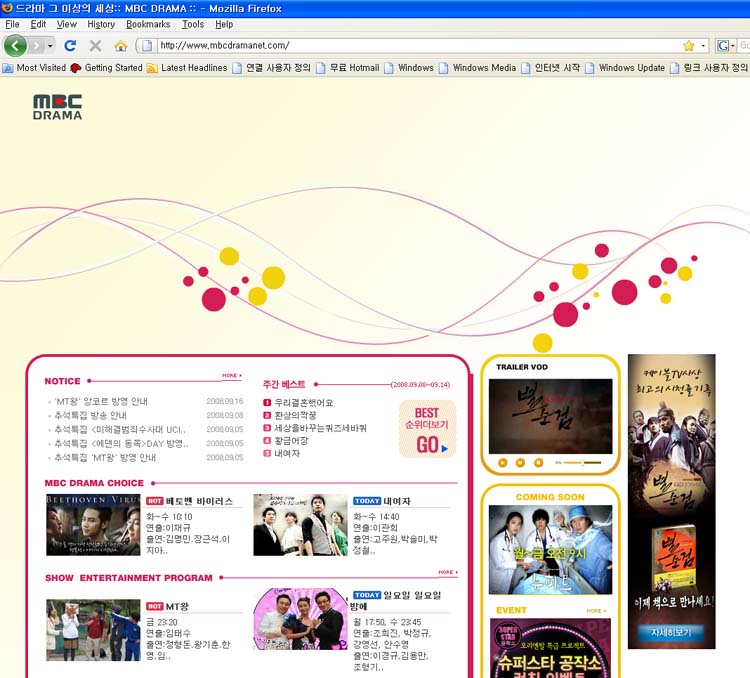Open notice "'MT왕' 앙코르 방영 안내"
The width and height of the screenshot is (750, 678).
101,401
